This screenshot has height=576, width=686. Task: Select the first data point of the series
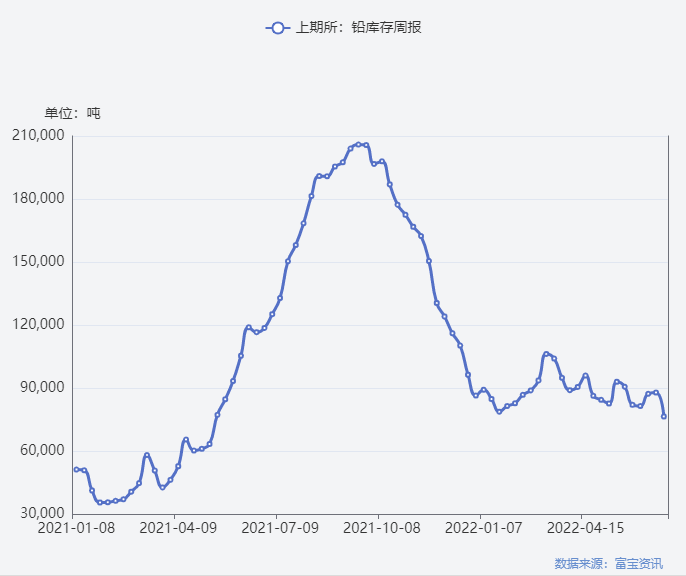pos(76,469)
